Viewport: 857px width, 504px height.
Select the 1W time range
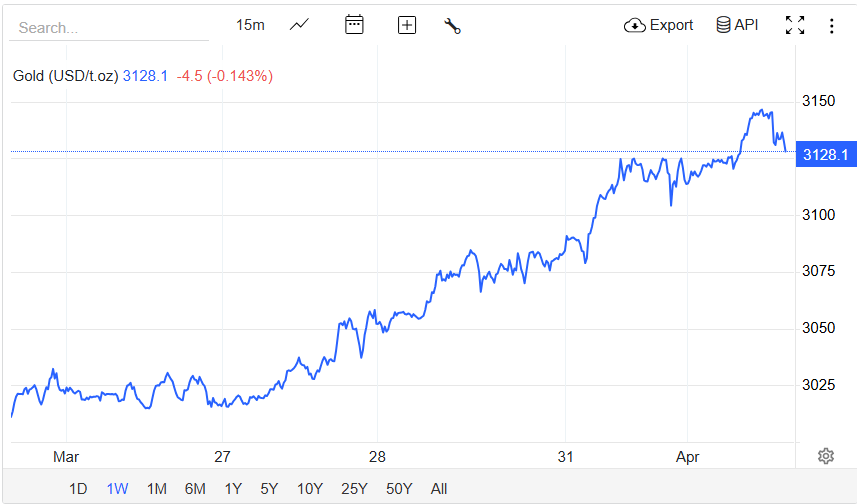pyautogui.click(x=117, y=488)
